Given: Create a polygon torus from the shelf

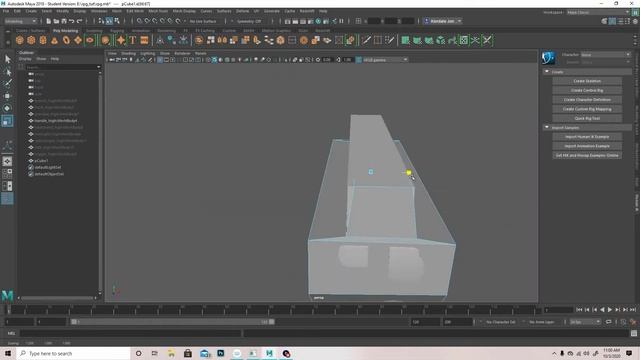Looking at the screenshot, I should pos(66,40).
